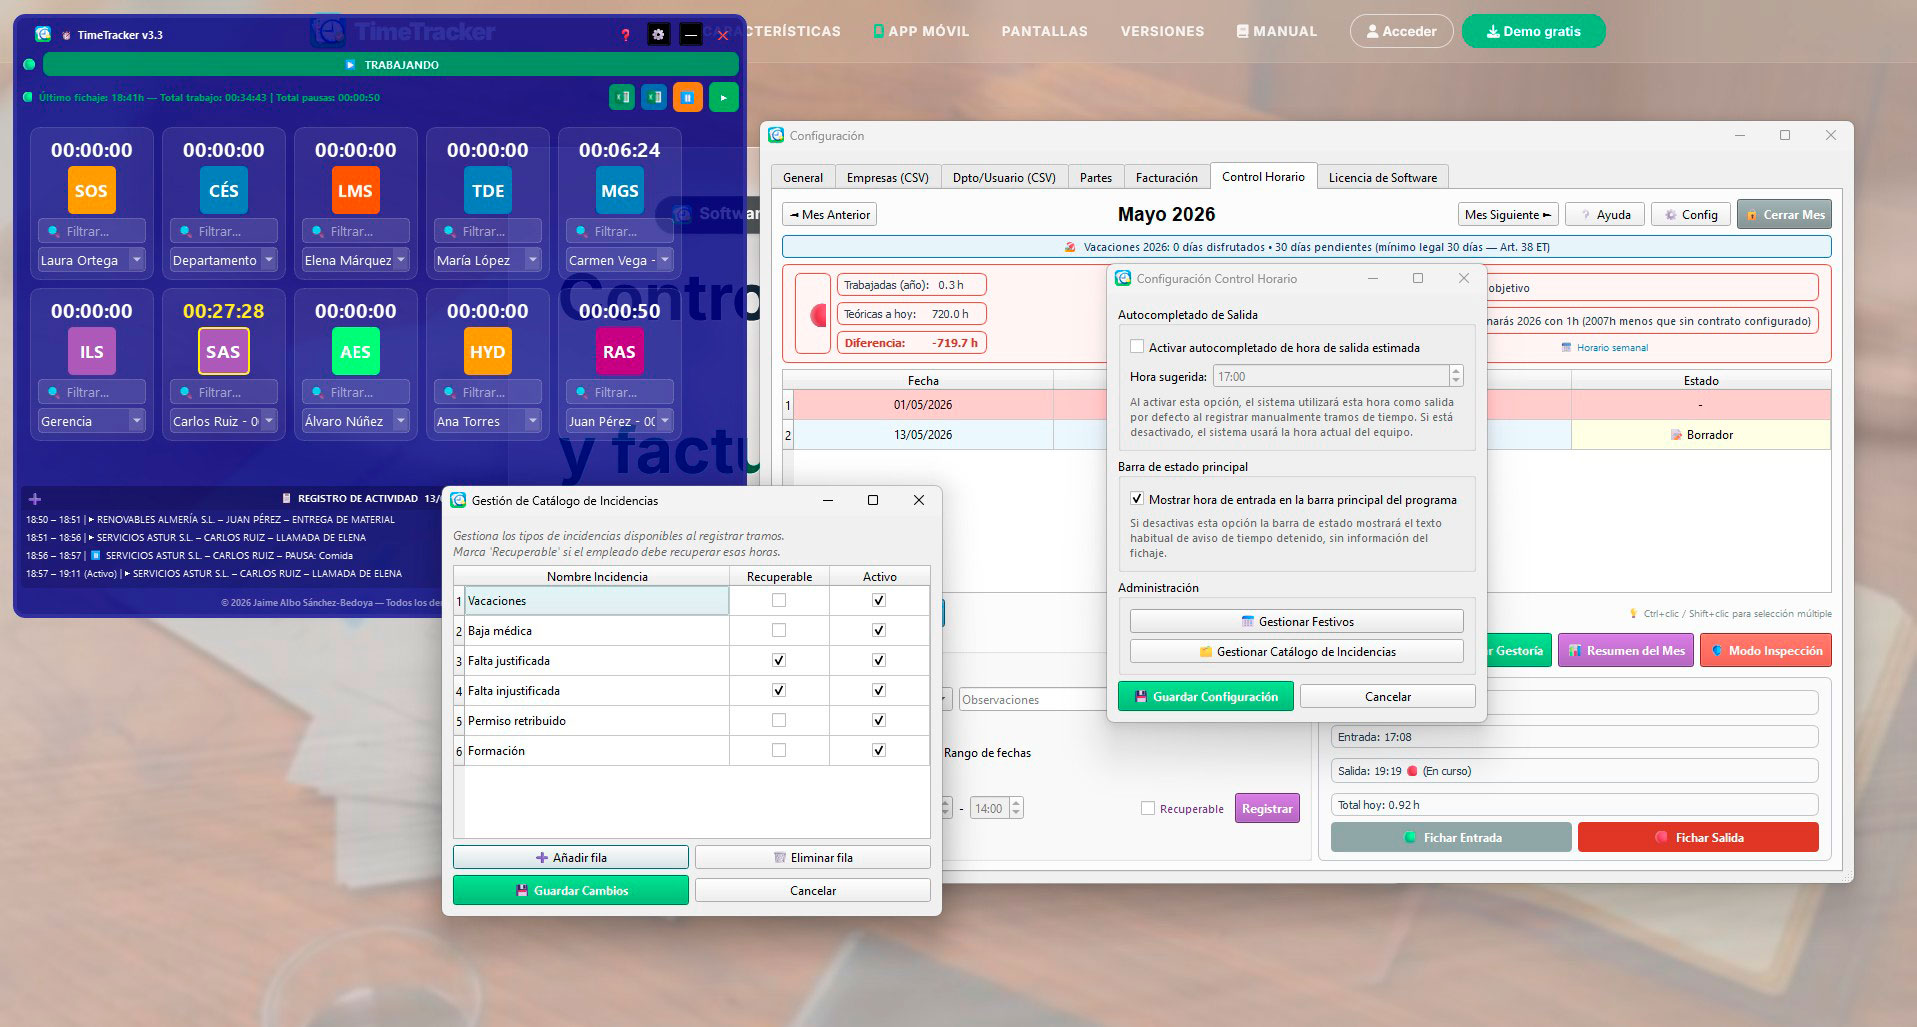Viewport: 1917px width, 1027px height.
Task: Open Resumen del Mes report
Action: pos(1625,650)
